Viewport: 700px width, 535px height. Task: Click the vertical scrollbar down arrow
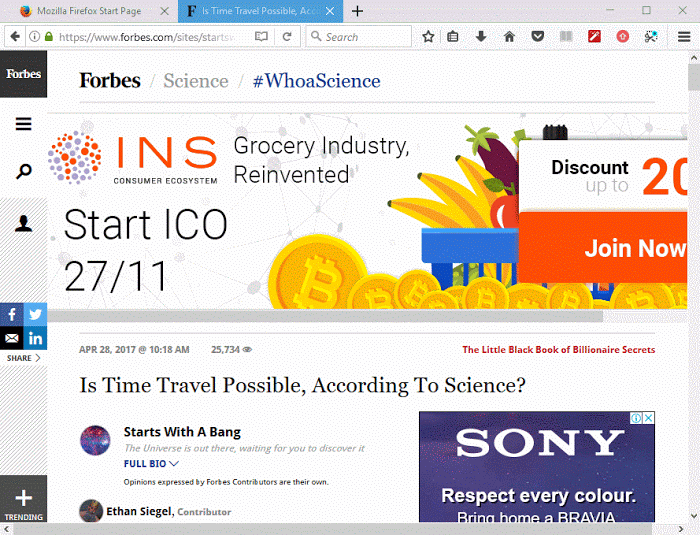pyautogui.click(x=694, y=516)
